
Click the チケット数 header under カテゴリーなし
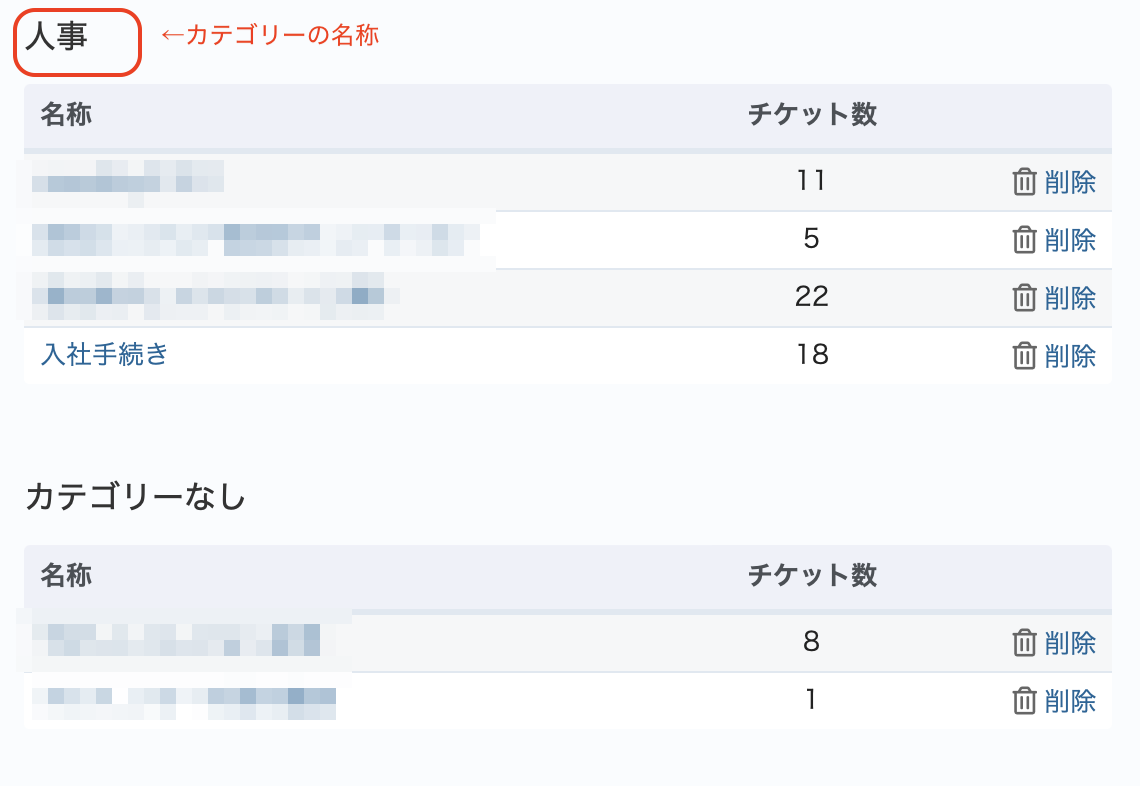(x=812, y=576)
